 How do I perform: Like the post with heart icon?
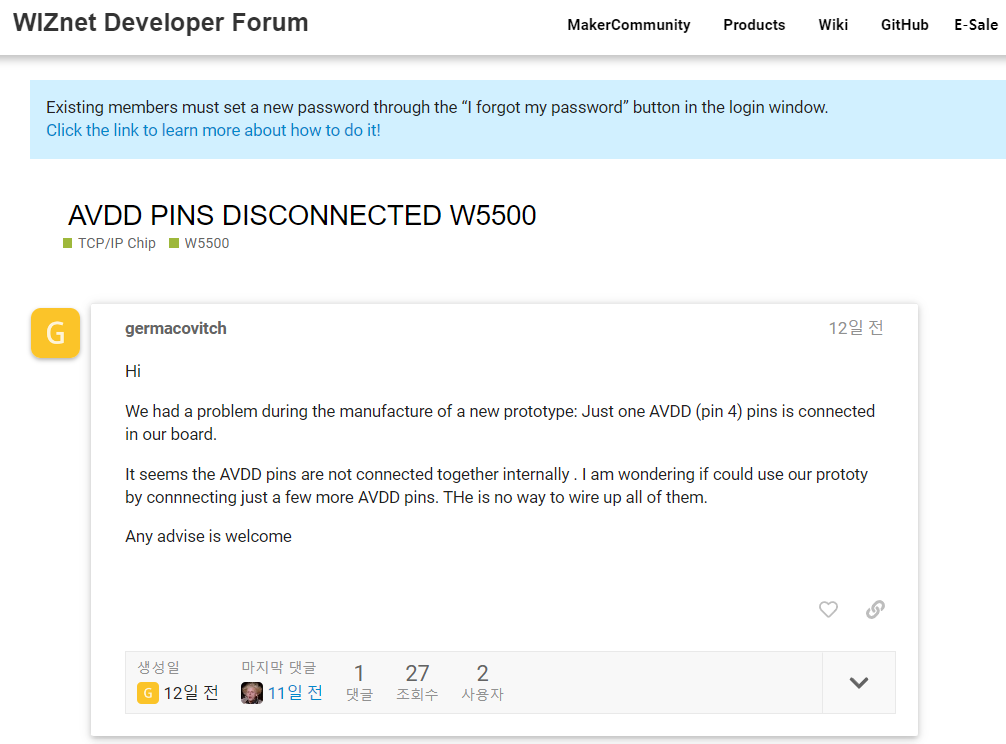click(828, 609)
